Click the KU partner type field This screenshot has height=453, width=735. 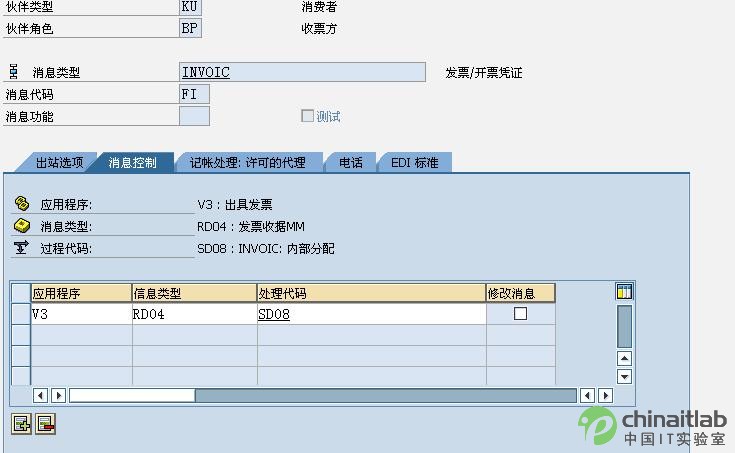click(x=190, y=7)
